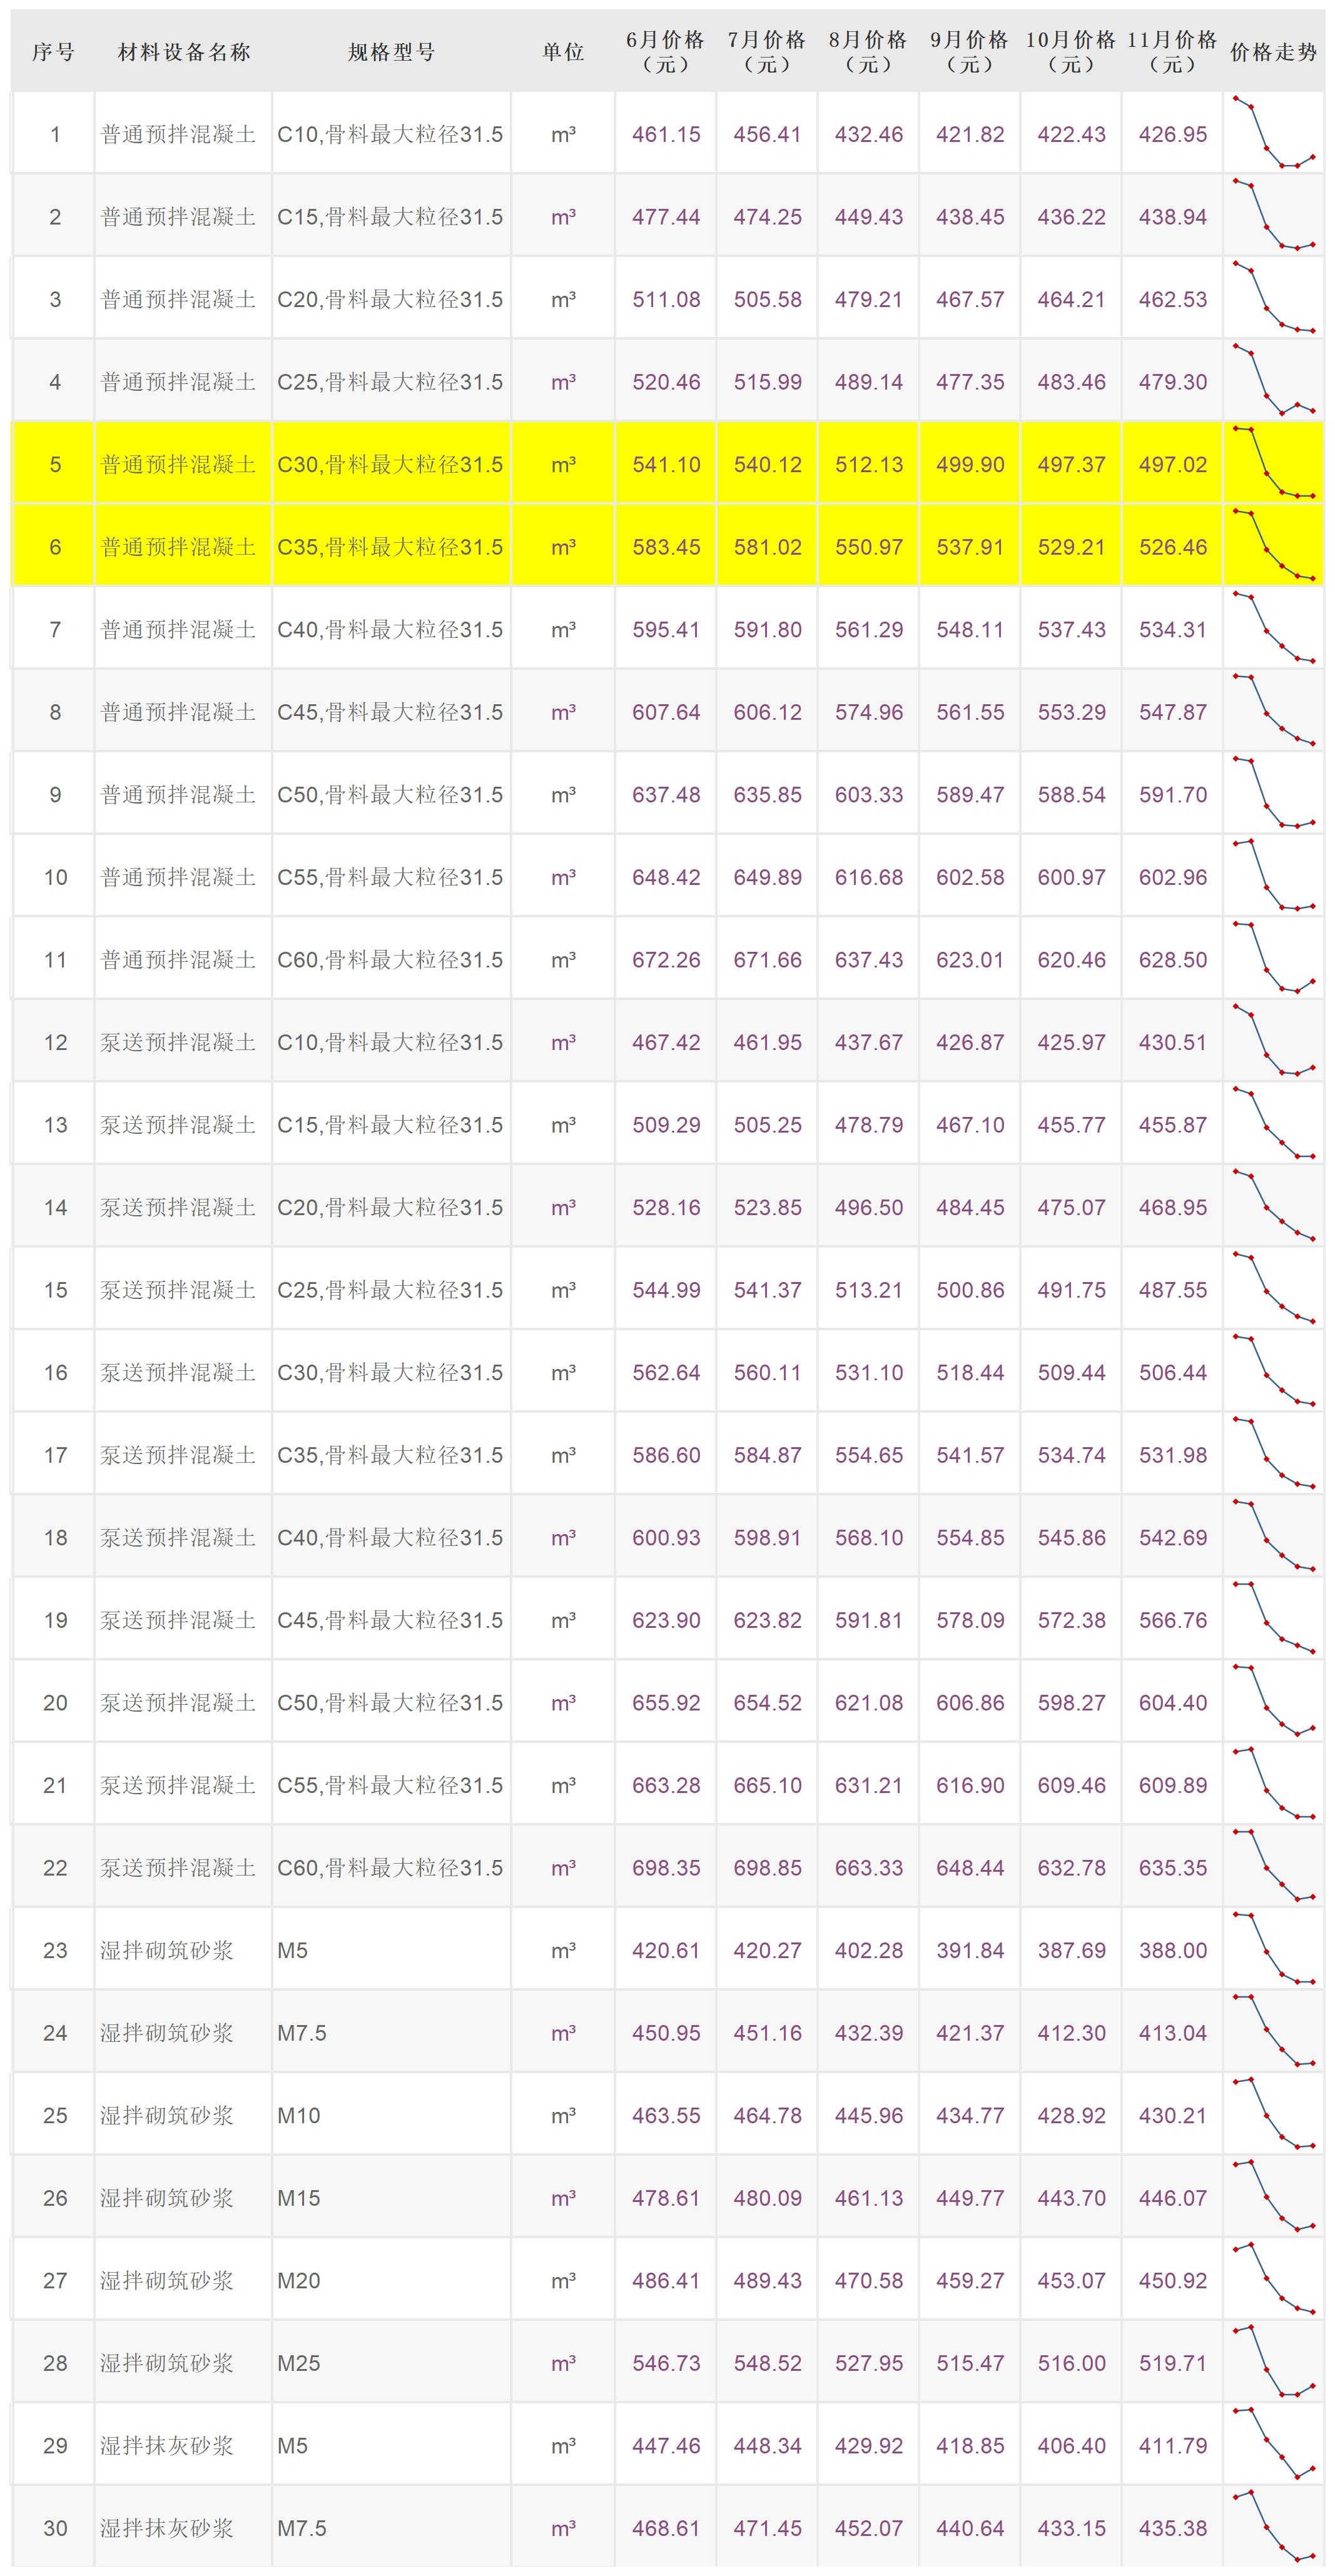Open the trend sparkline for highlighted row 6

1273,546
